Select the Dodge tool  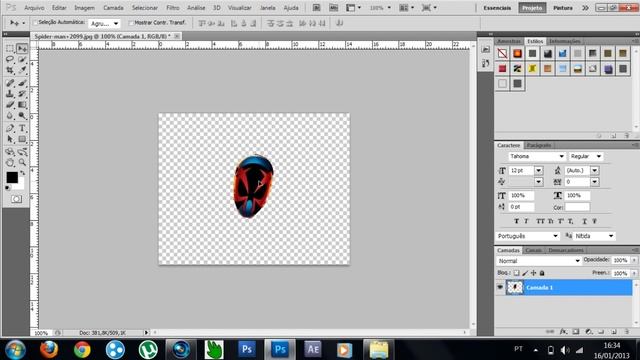point(22,116)
